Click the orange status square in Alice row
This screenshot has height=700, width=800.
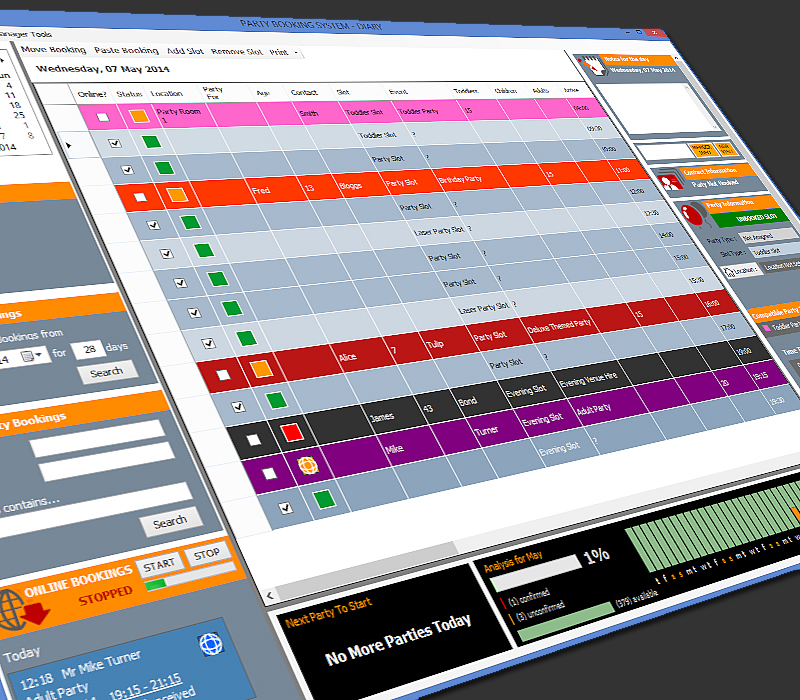coord(261,369)
